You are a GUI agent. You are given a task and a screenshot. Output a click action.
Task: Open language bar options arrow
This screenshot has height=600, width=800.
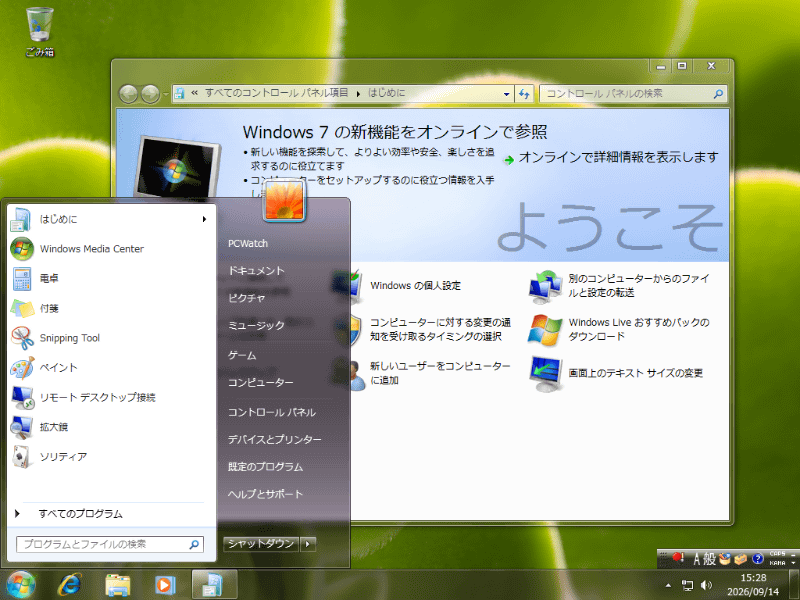793,563
